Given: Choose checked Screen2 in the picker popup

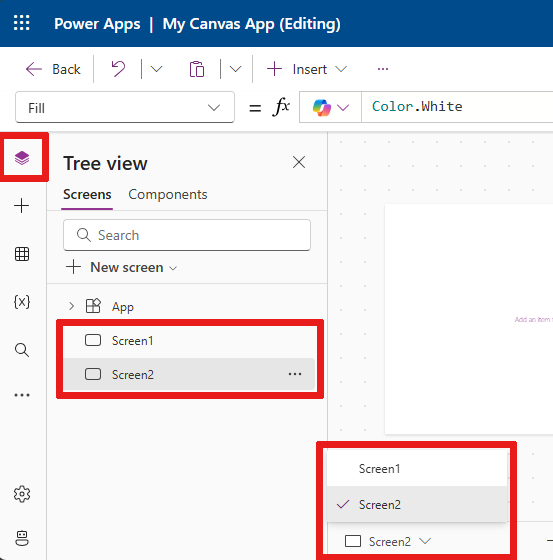Looking at the screenshot, I should point(417,504).
